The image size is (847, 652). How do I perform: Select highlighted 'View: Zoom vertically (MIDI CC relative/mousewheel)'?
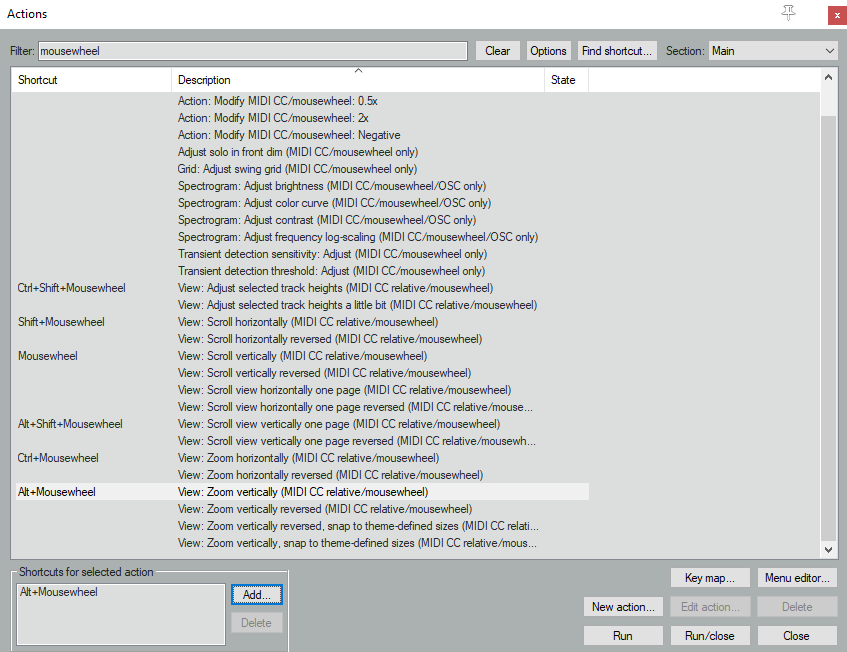pos(303,492)
